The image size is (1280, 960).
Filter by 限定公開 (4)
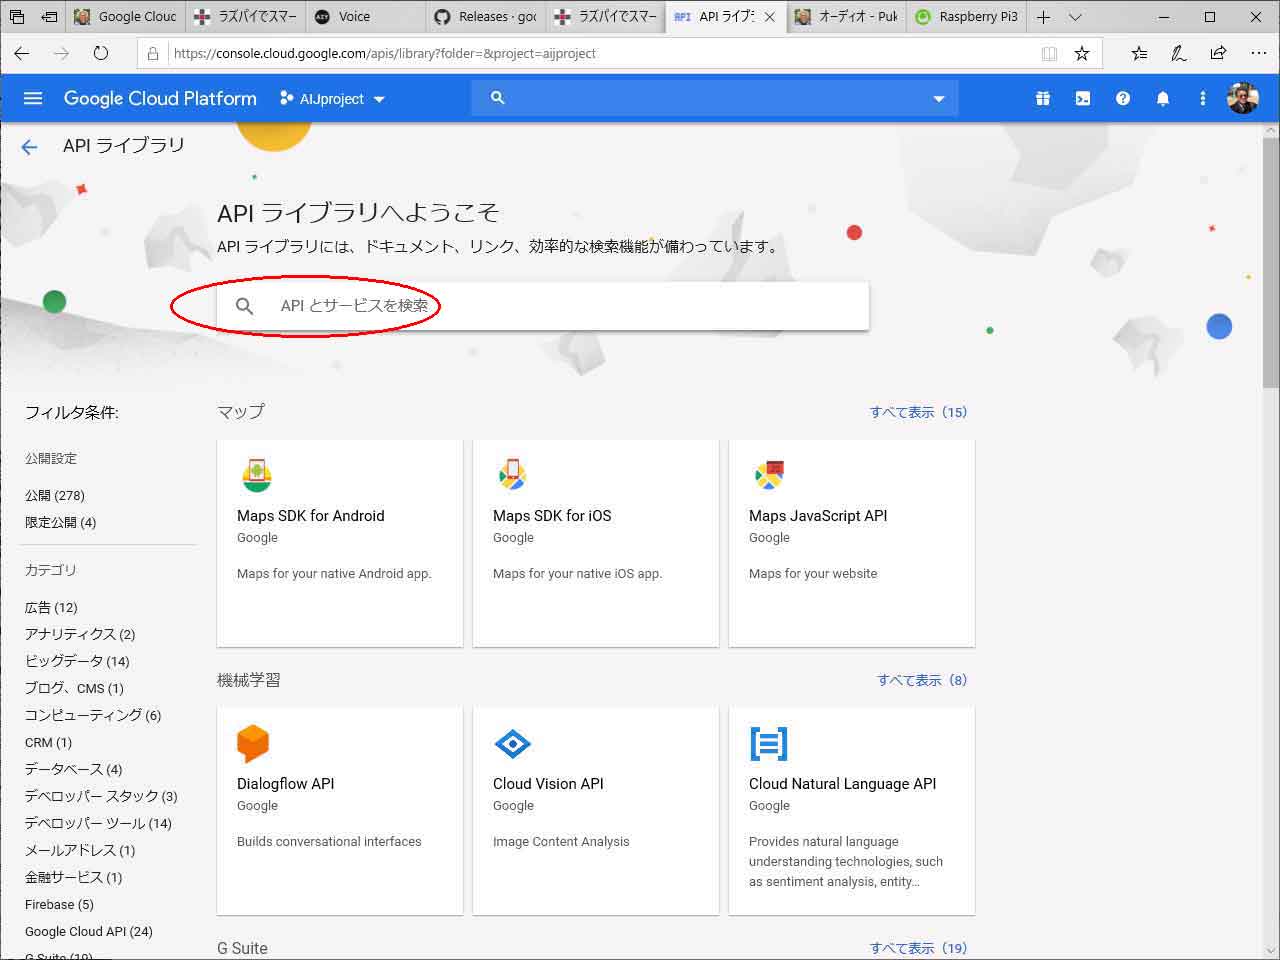pos(60,523)
